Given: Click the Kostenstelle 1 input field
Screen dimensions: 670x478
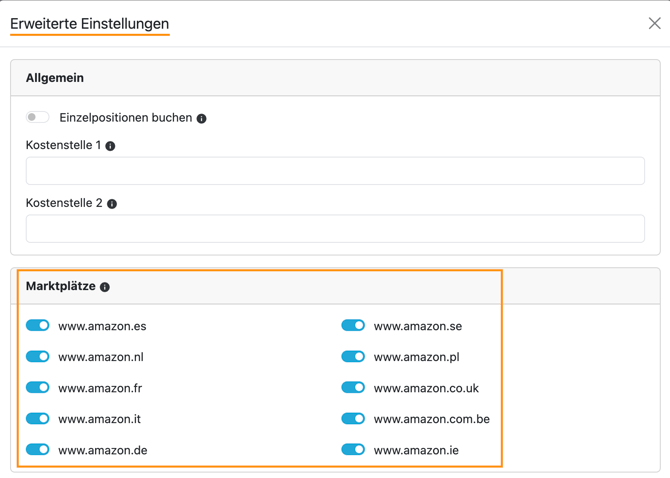Looking at the screenshot, I should (335, 171).
